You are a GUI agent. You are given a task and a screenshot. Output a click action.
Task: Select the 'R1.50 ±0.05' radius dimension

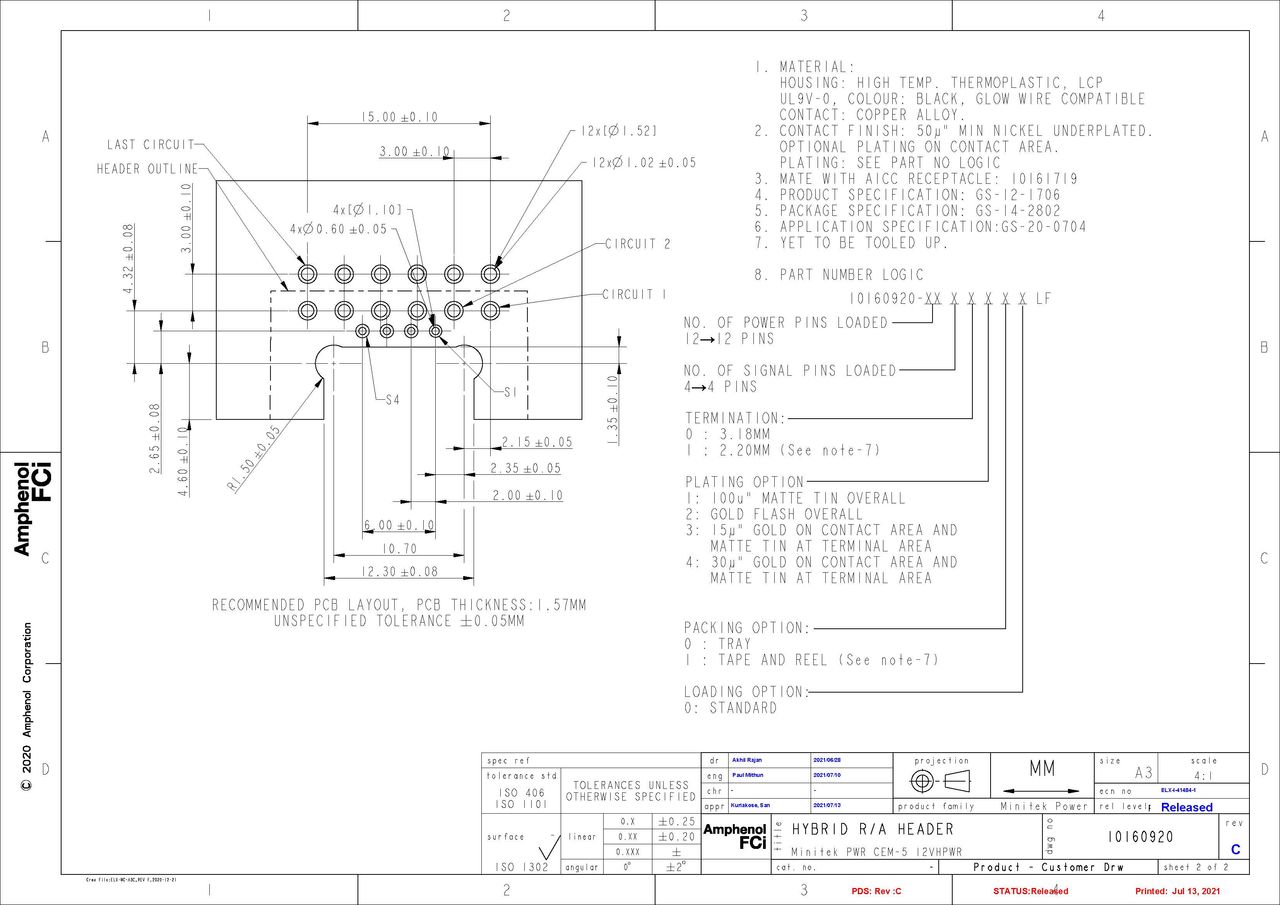coord(253,458)
